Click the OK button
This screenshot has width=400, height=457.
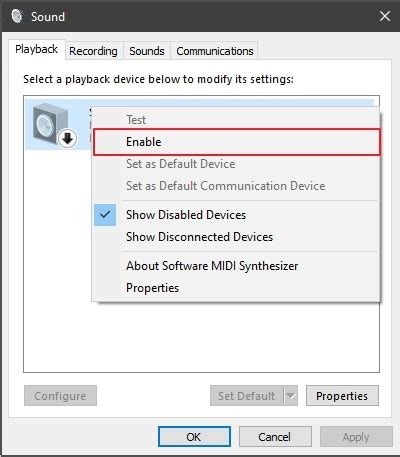[194, 437]
